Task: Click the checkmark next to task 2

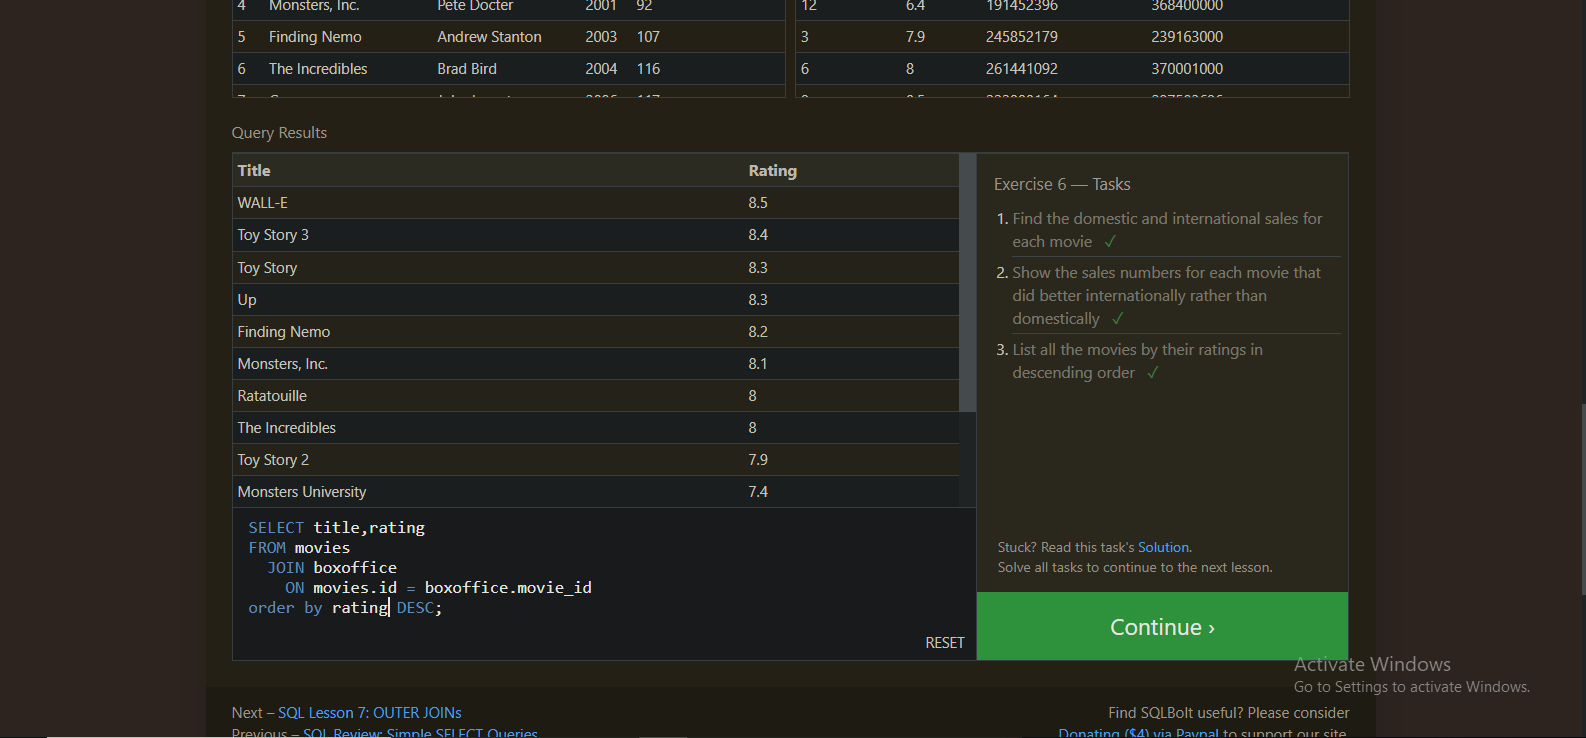Action: pyautogui.click(x=1118, y=318)
